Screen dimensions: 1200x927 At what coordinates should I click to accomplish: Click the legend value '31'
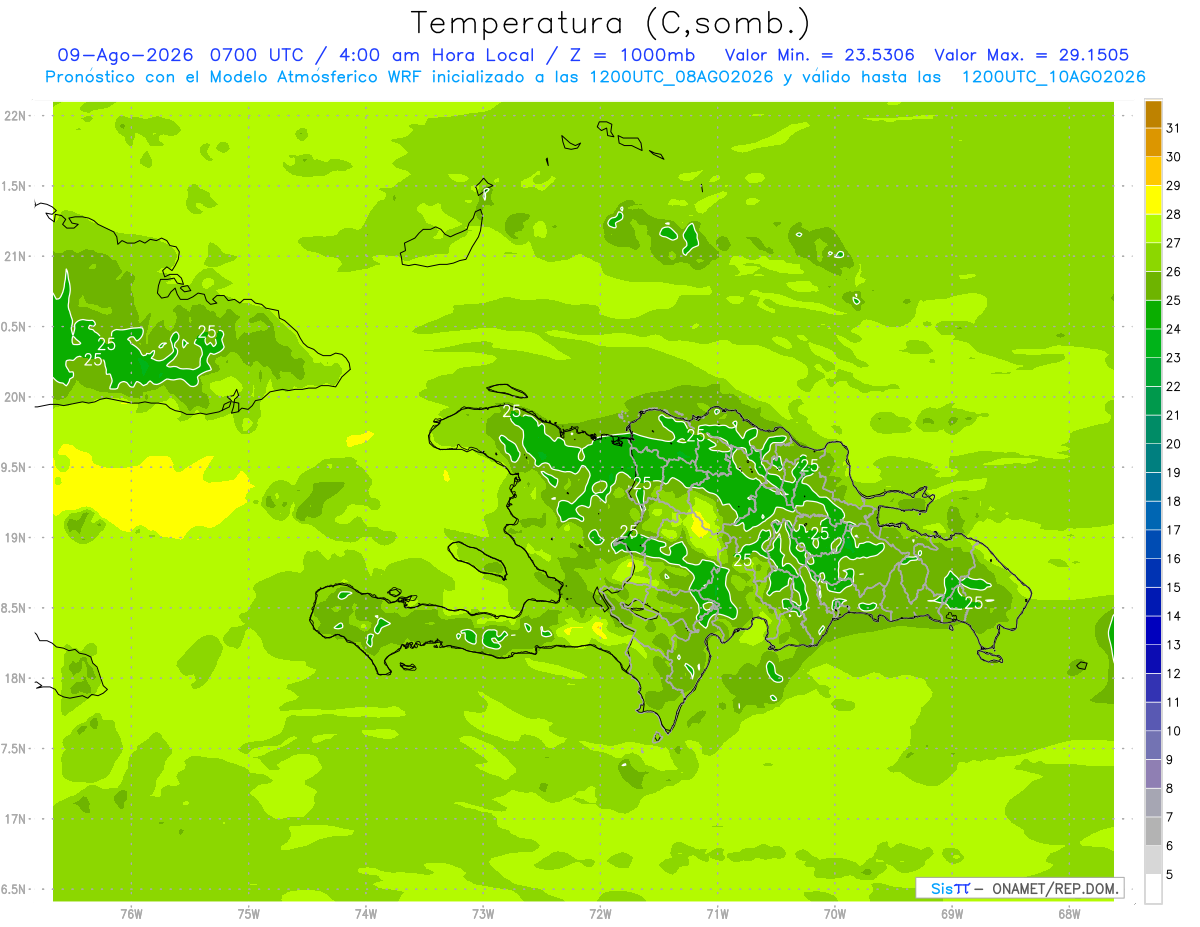[x=1174, y=128]
